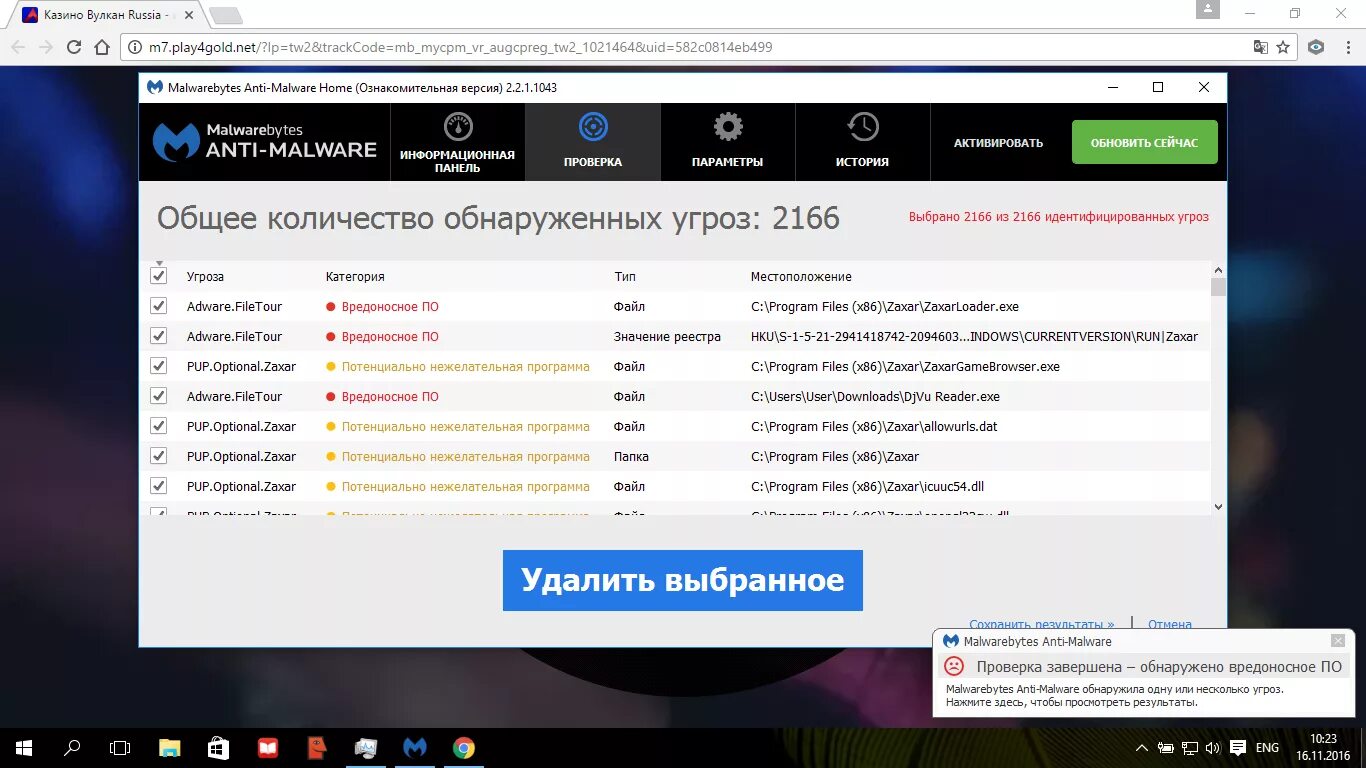The width and height of the screenshot is (1366, 768).
Task: Expand hidden system tray icons
Action: [x=1142, y=748]
